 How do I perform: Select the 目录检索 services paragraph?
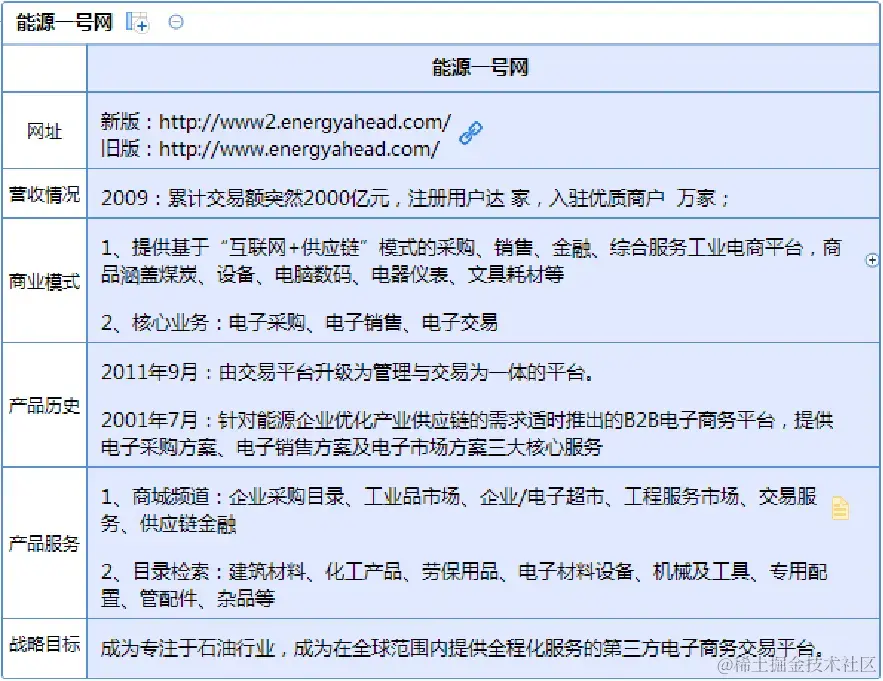click(464, 585)
